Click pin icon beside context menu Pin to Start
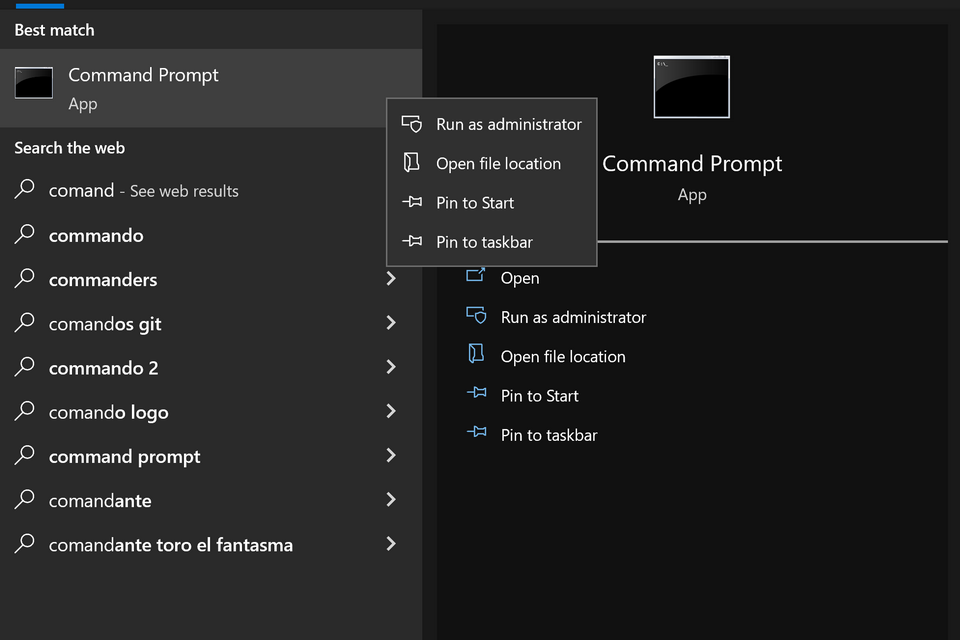The height and width of the screenshot is (640, 960). 411,202
